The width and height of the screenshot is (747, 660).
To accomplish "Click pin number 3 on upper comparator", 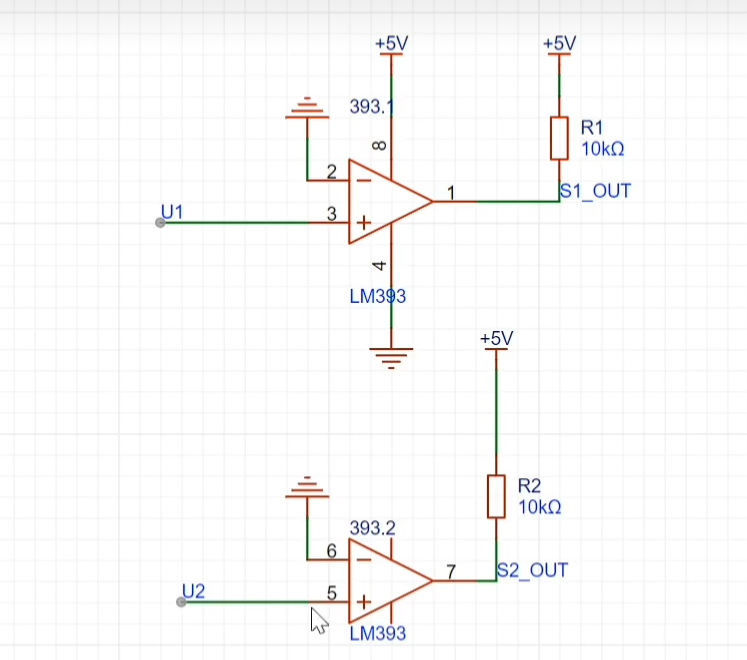I will pos(332,214).
